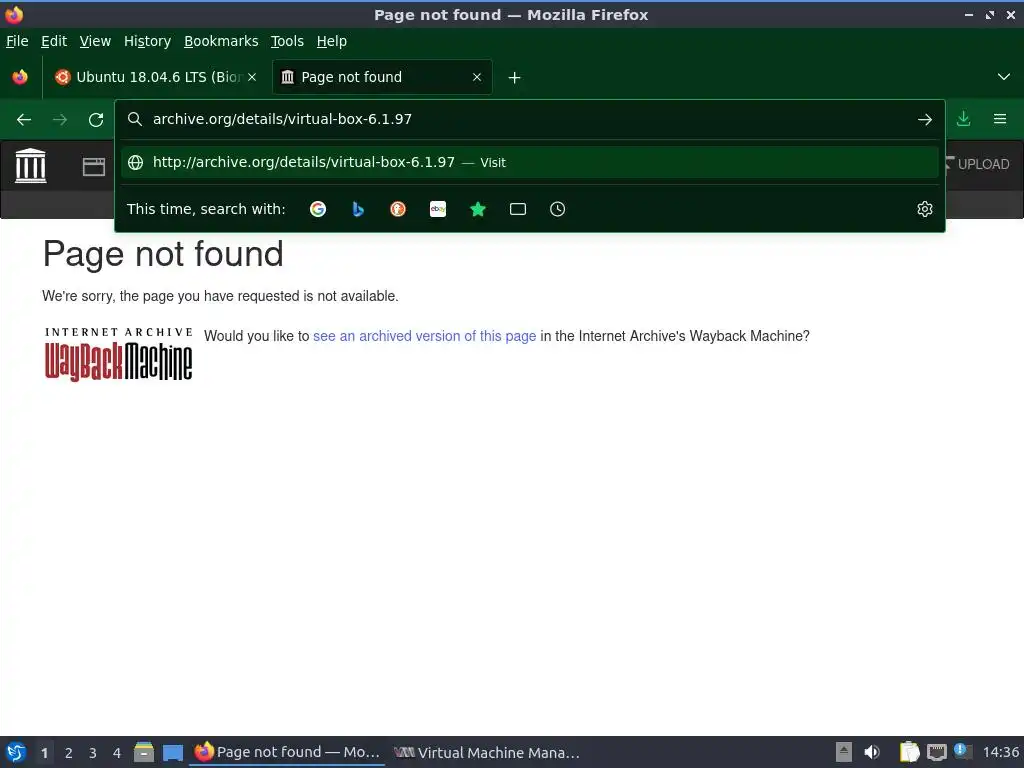Viewport: 1024px width, 768px height.
Task: Open the Help menu
Action: 332,41
